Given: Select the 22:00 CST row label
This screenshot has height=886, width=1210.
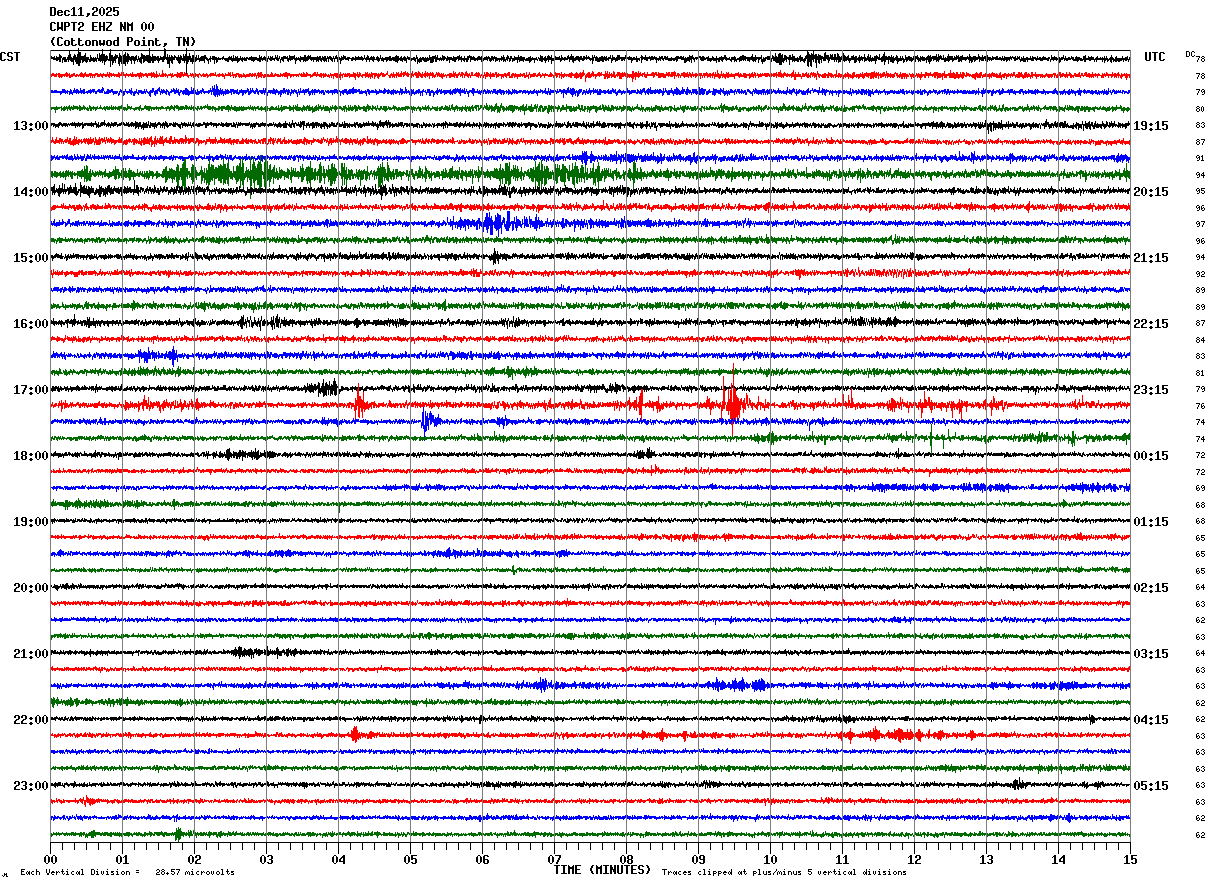Looking at the screenshot, I should click(31, 720).
